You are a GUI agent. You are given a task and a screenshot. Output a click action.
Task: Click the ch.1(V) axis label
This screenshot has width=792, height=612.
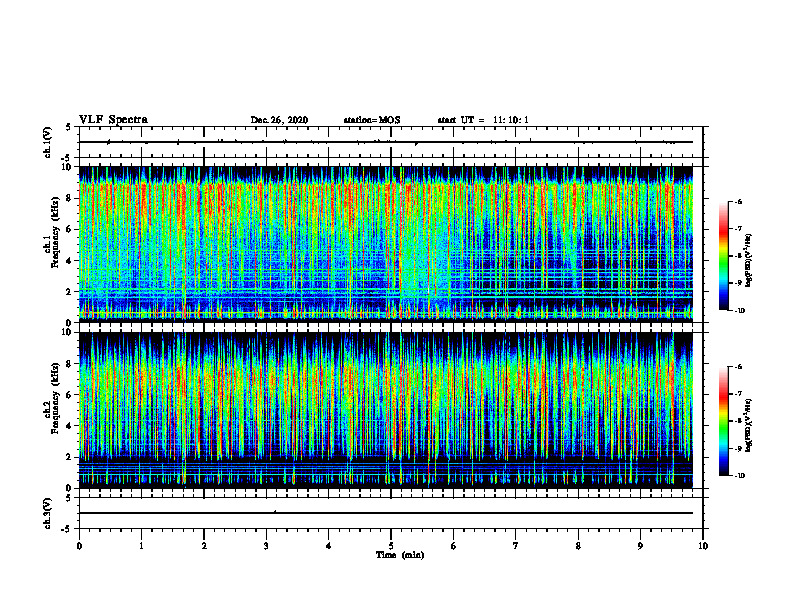click(48, 142)
